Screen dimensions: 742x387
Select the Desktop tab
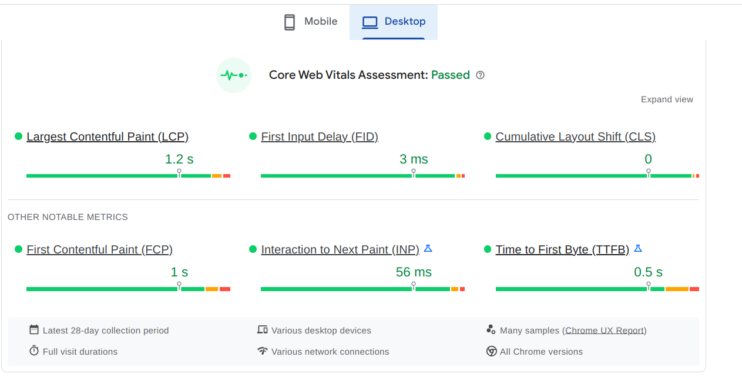(x=394, y=22)
